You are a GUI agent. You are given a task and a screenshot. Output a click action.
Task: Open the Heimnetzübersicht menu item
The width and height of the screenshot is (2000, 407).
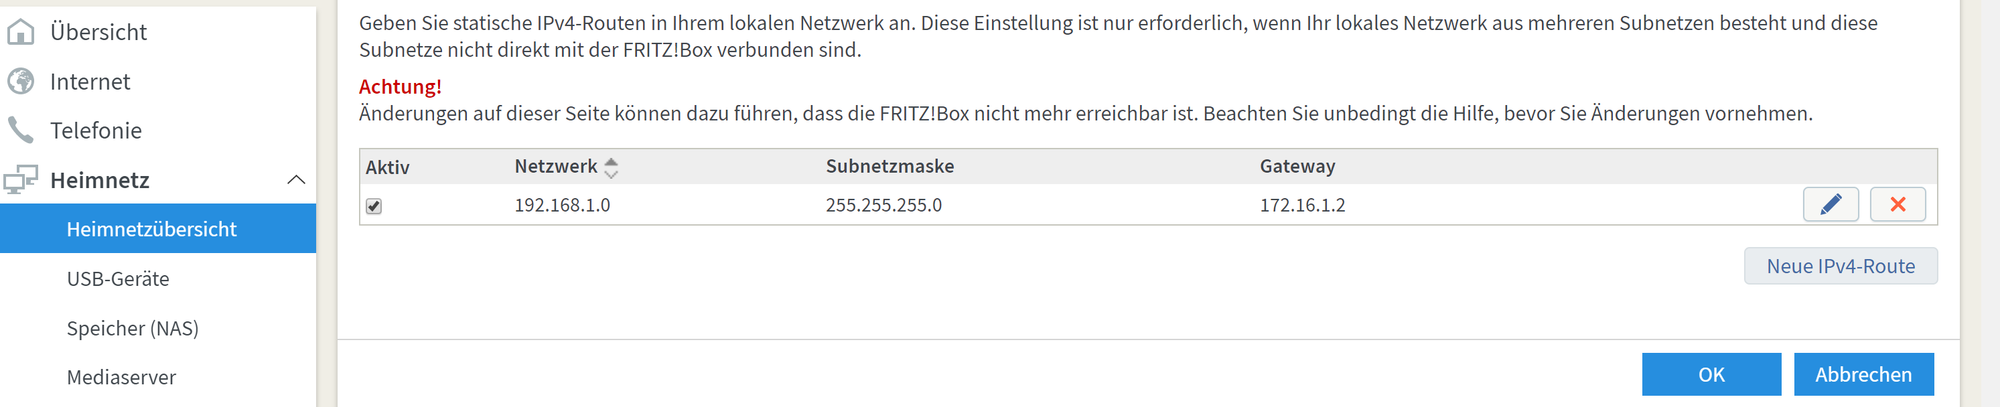[151, 229]
